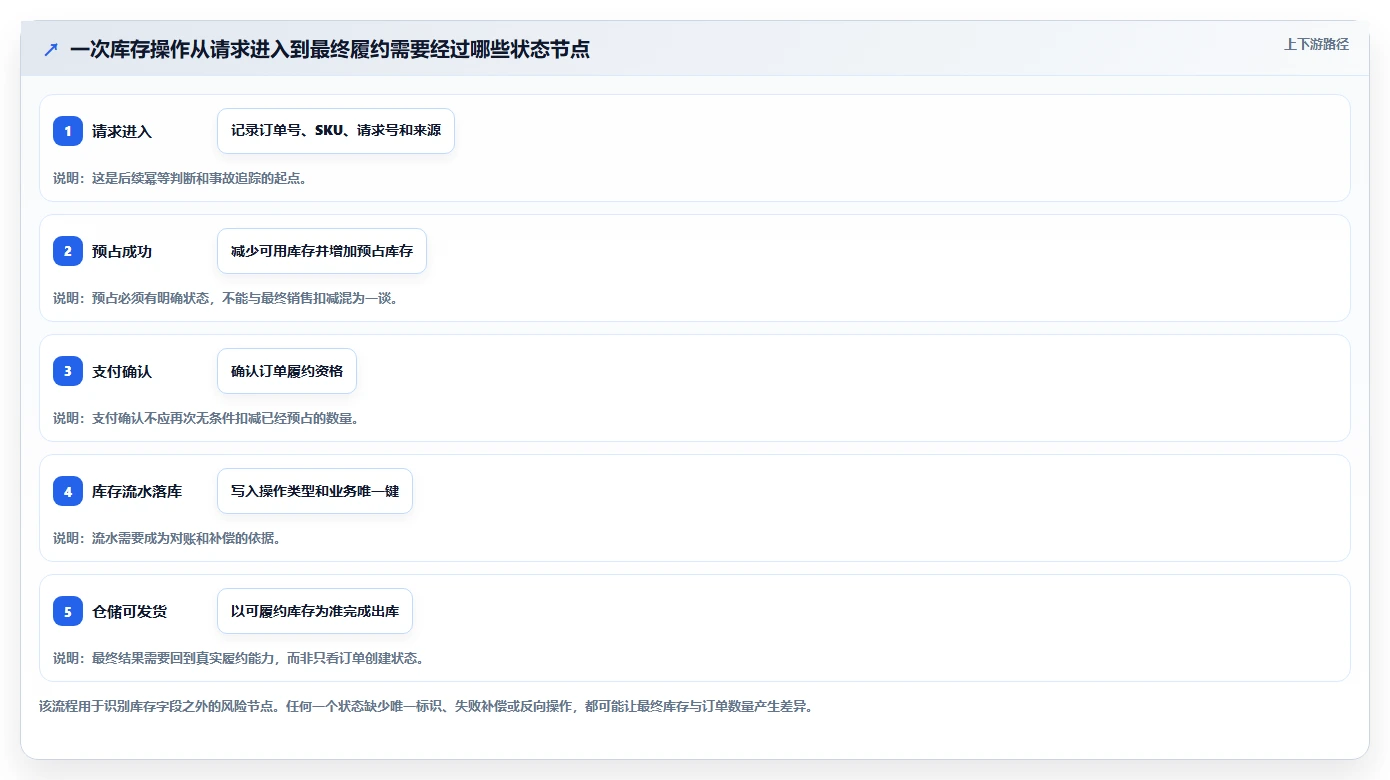
Task: Click the 库存流水落库 step title
Action: (137, 491)
